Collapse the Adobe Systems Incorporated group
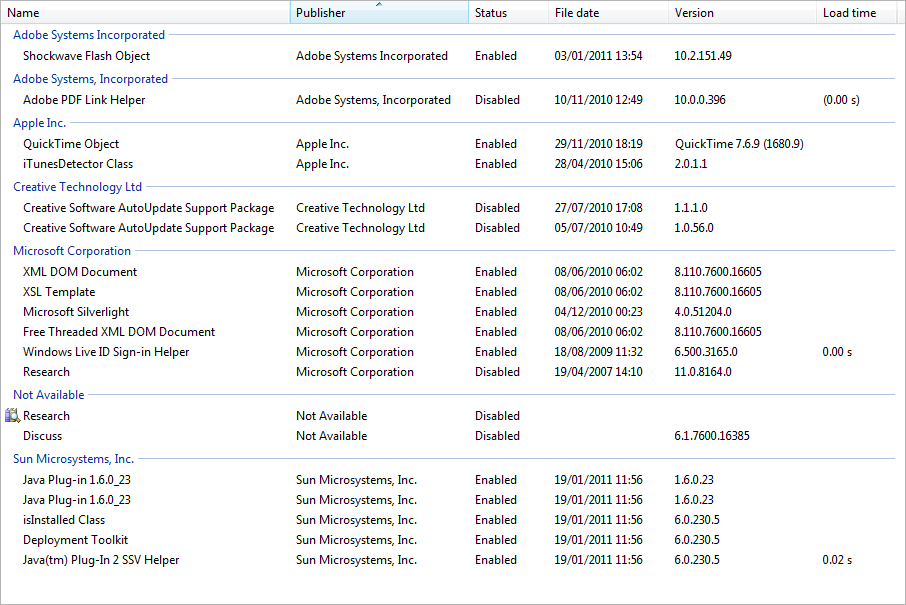Image resolution: width=906 pixels, height=605 pixels. click(x=89, y=35)
